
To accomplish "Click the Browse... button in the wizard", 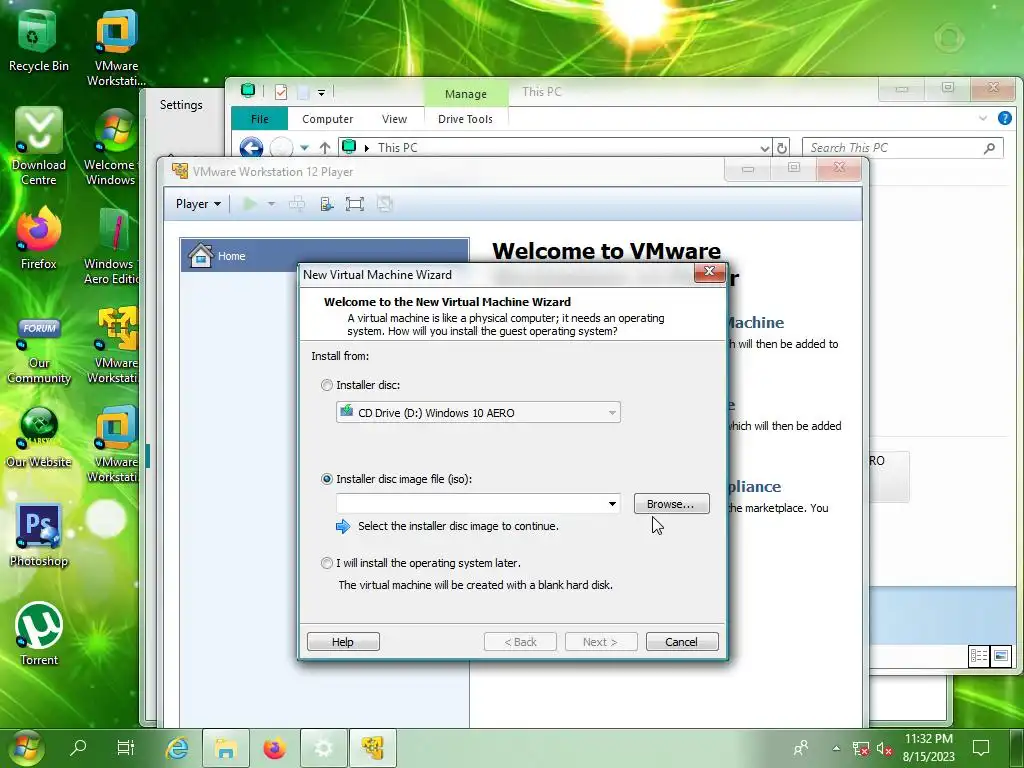I will pos(671,504).
